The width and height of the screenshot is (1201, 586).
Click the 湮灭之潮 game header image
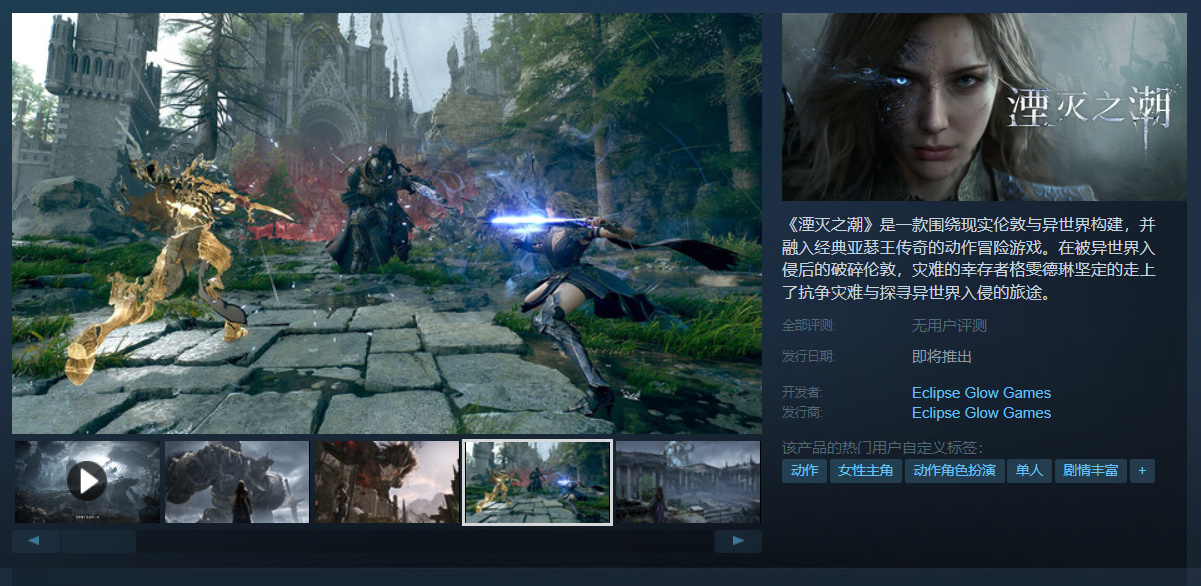[984, 107]
